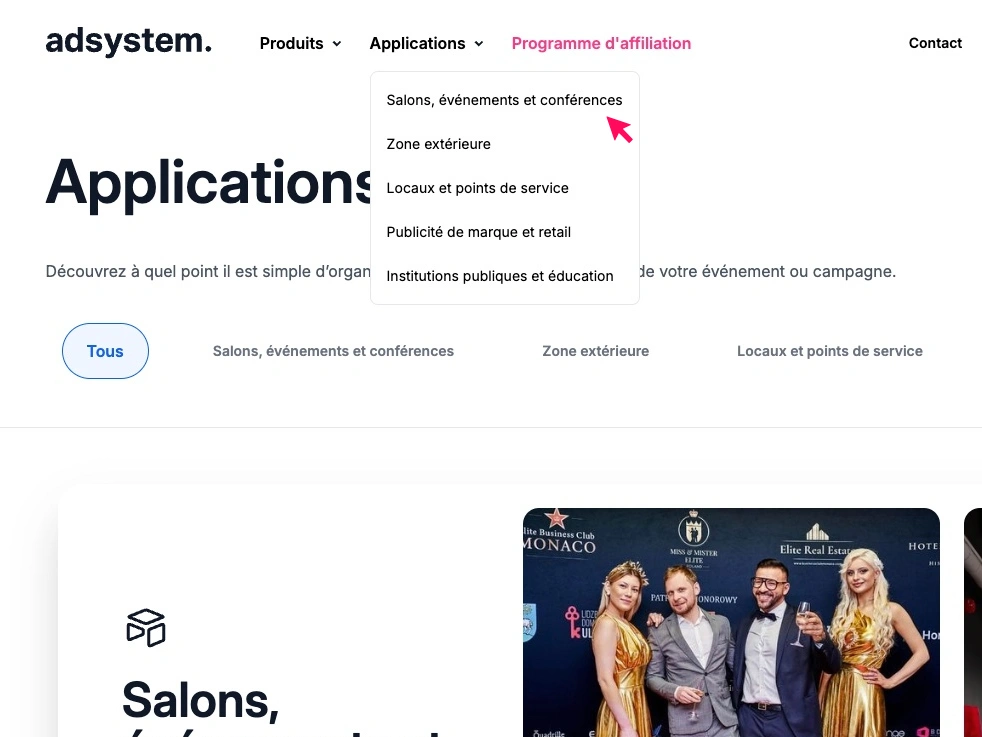Go to Programme d'affiliation

(601, 43)
